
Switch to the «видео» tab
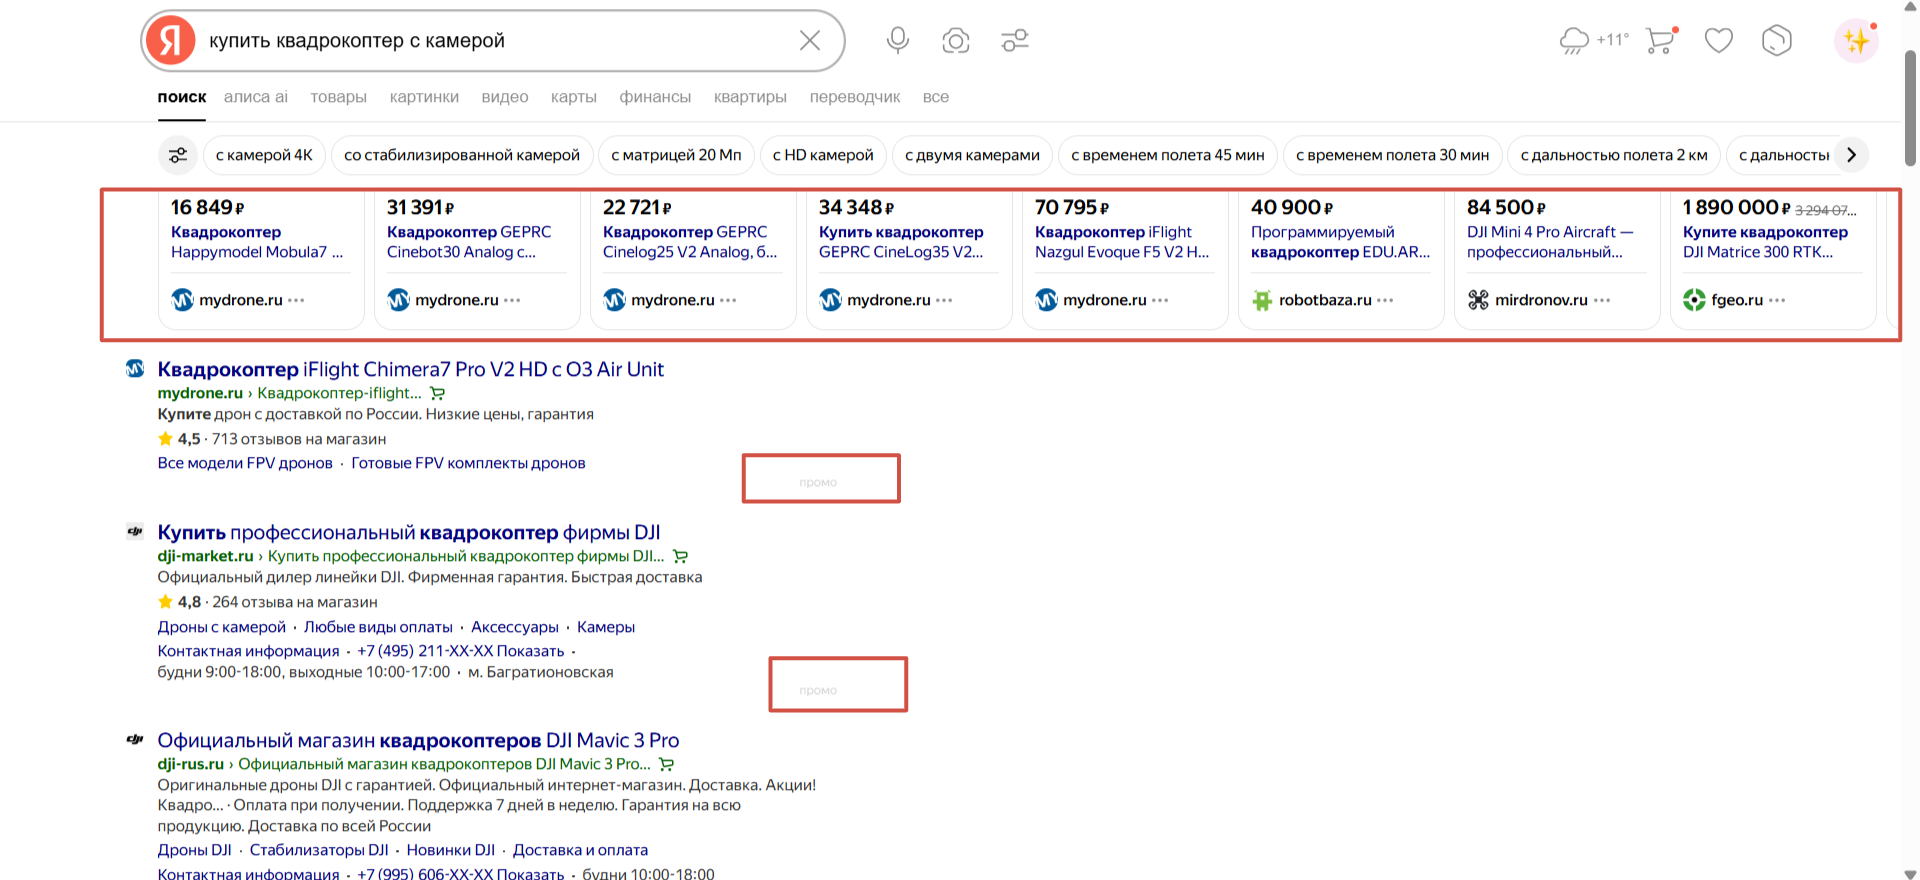(x=505, y=97)
